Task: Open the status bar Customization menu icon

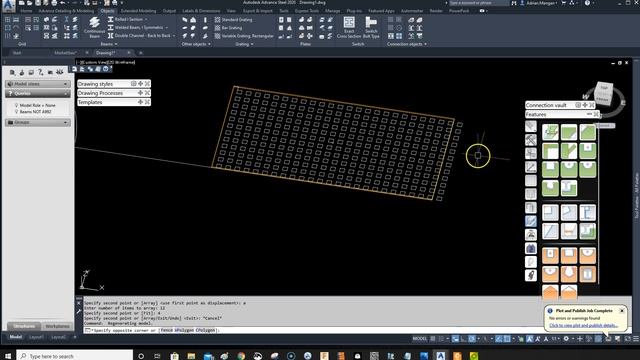Action: [636, 339]
